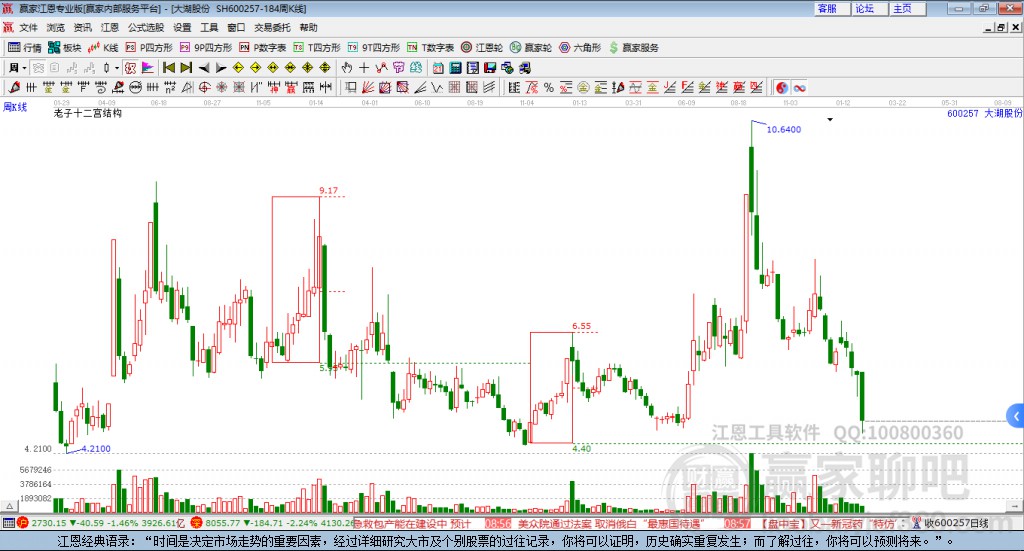Click the status bar grid icon

[8, 523]
